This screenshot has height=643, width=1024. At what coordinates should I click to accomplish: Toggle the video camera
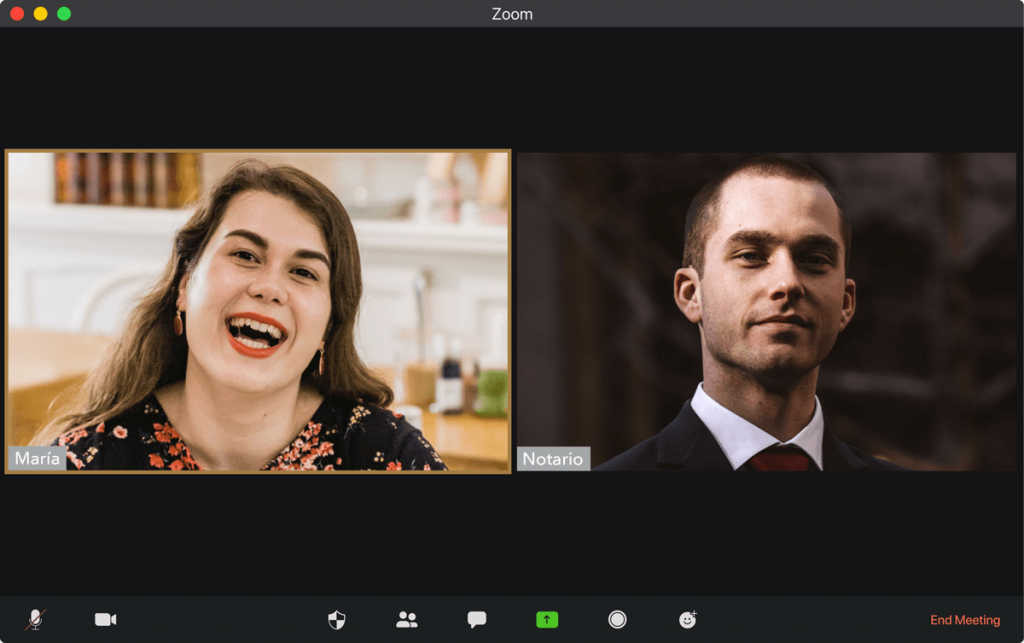coord(105,619)
